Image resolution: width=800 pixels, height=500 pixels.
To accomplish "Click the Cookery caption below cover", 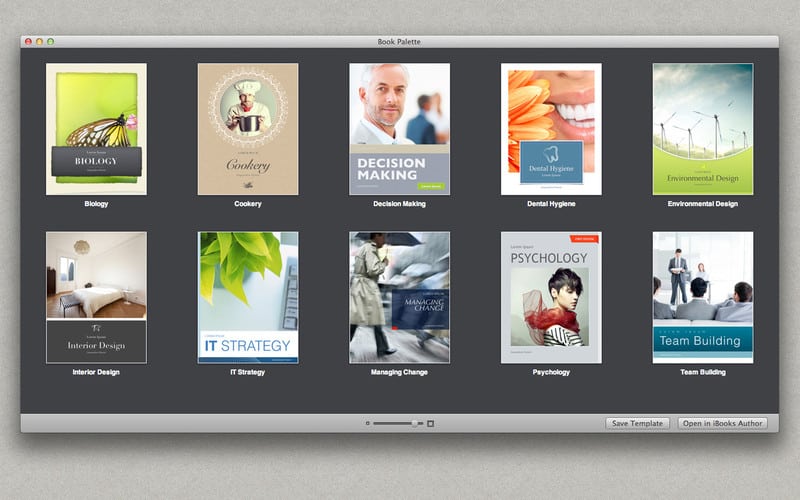I will pos(247,204).
